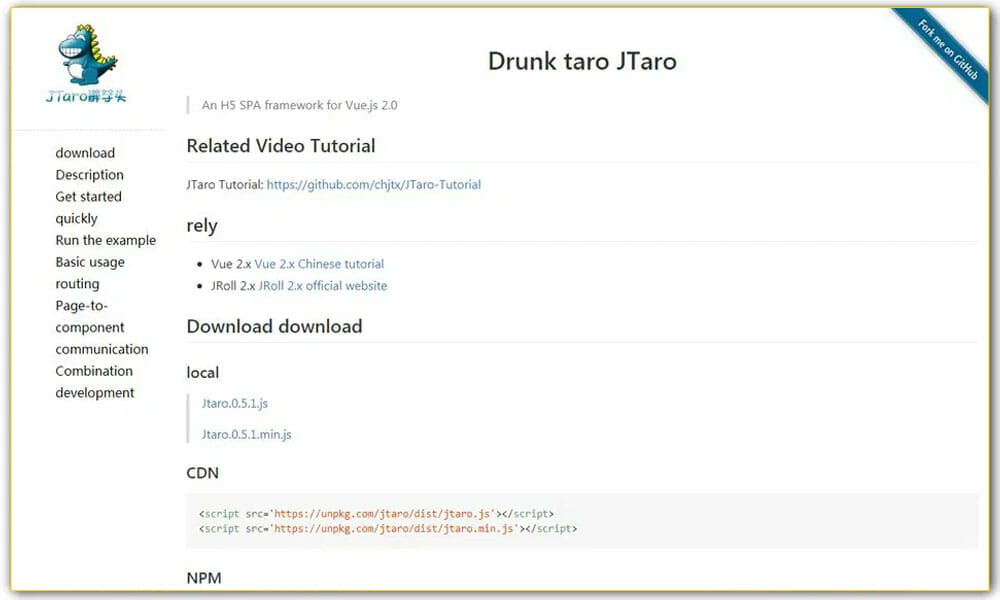Click the Download download heading
1000x600 pixels.
tap(274, 327)
